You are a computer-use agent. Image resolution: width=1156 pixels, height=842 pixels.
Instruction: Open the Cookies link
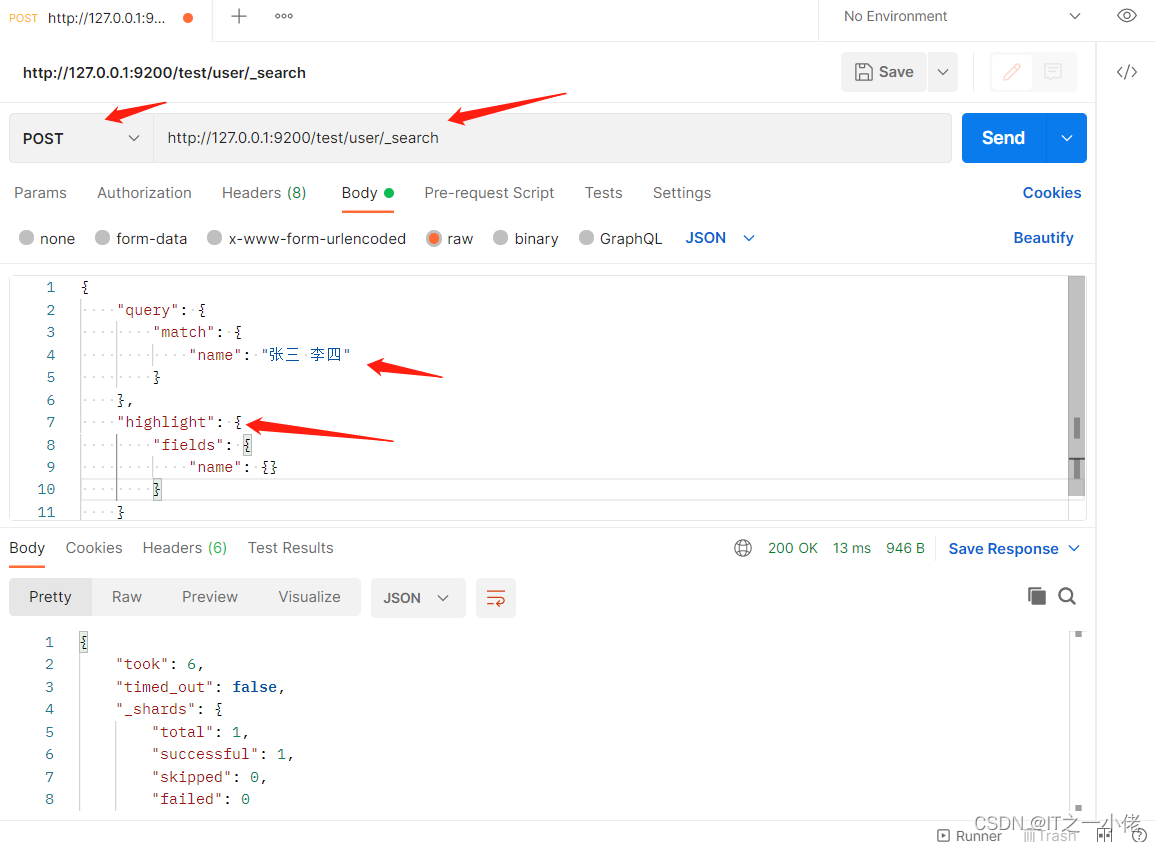pos(1051,192)
